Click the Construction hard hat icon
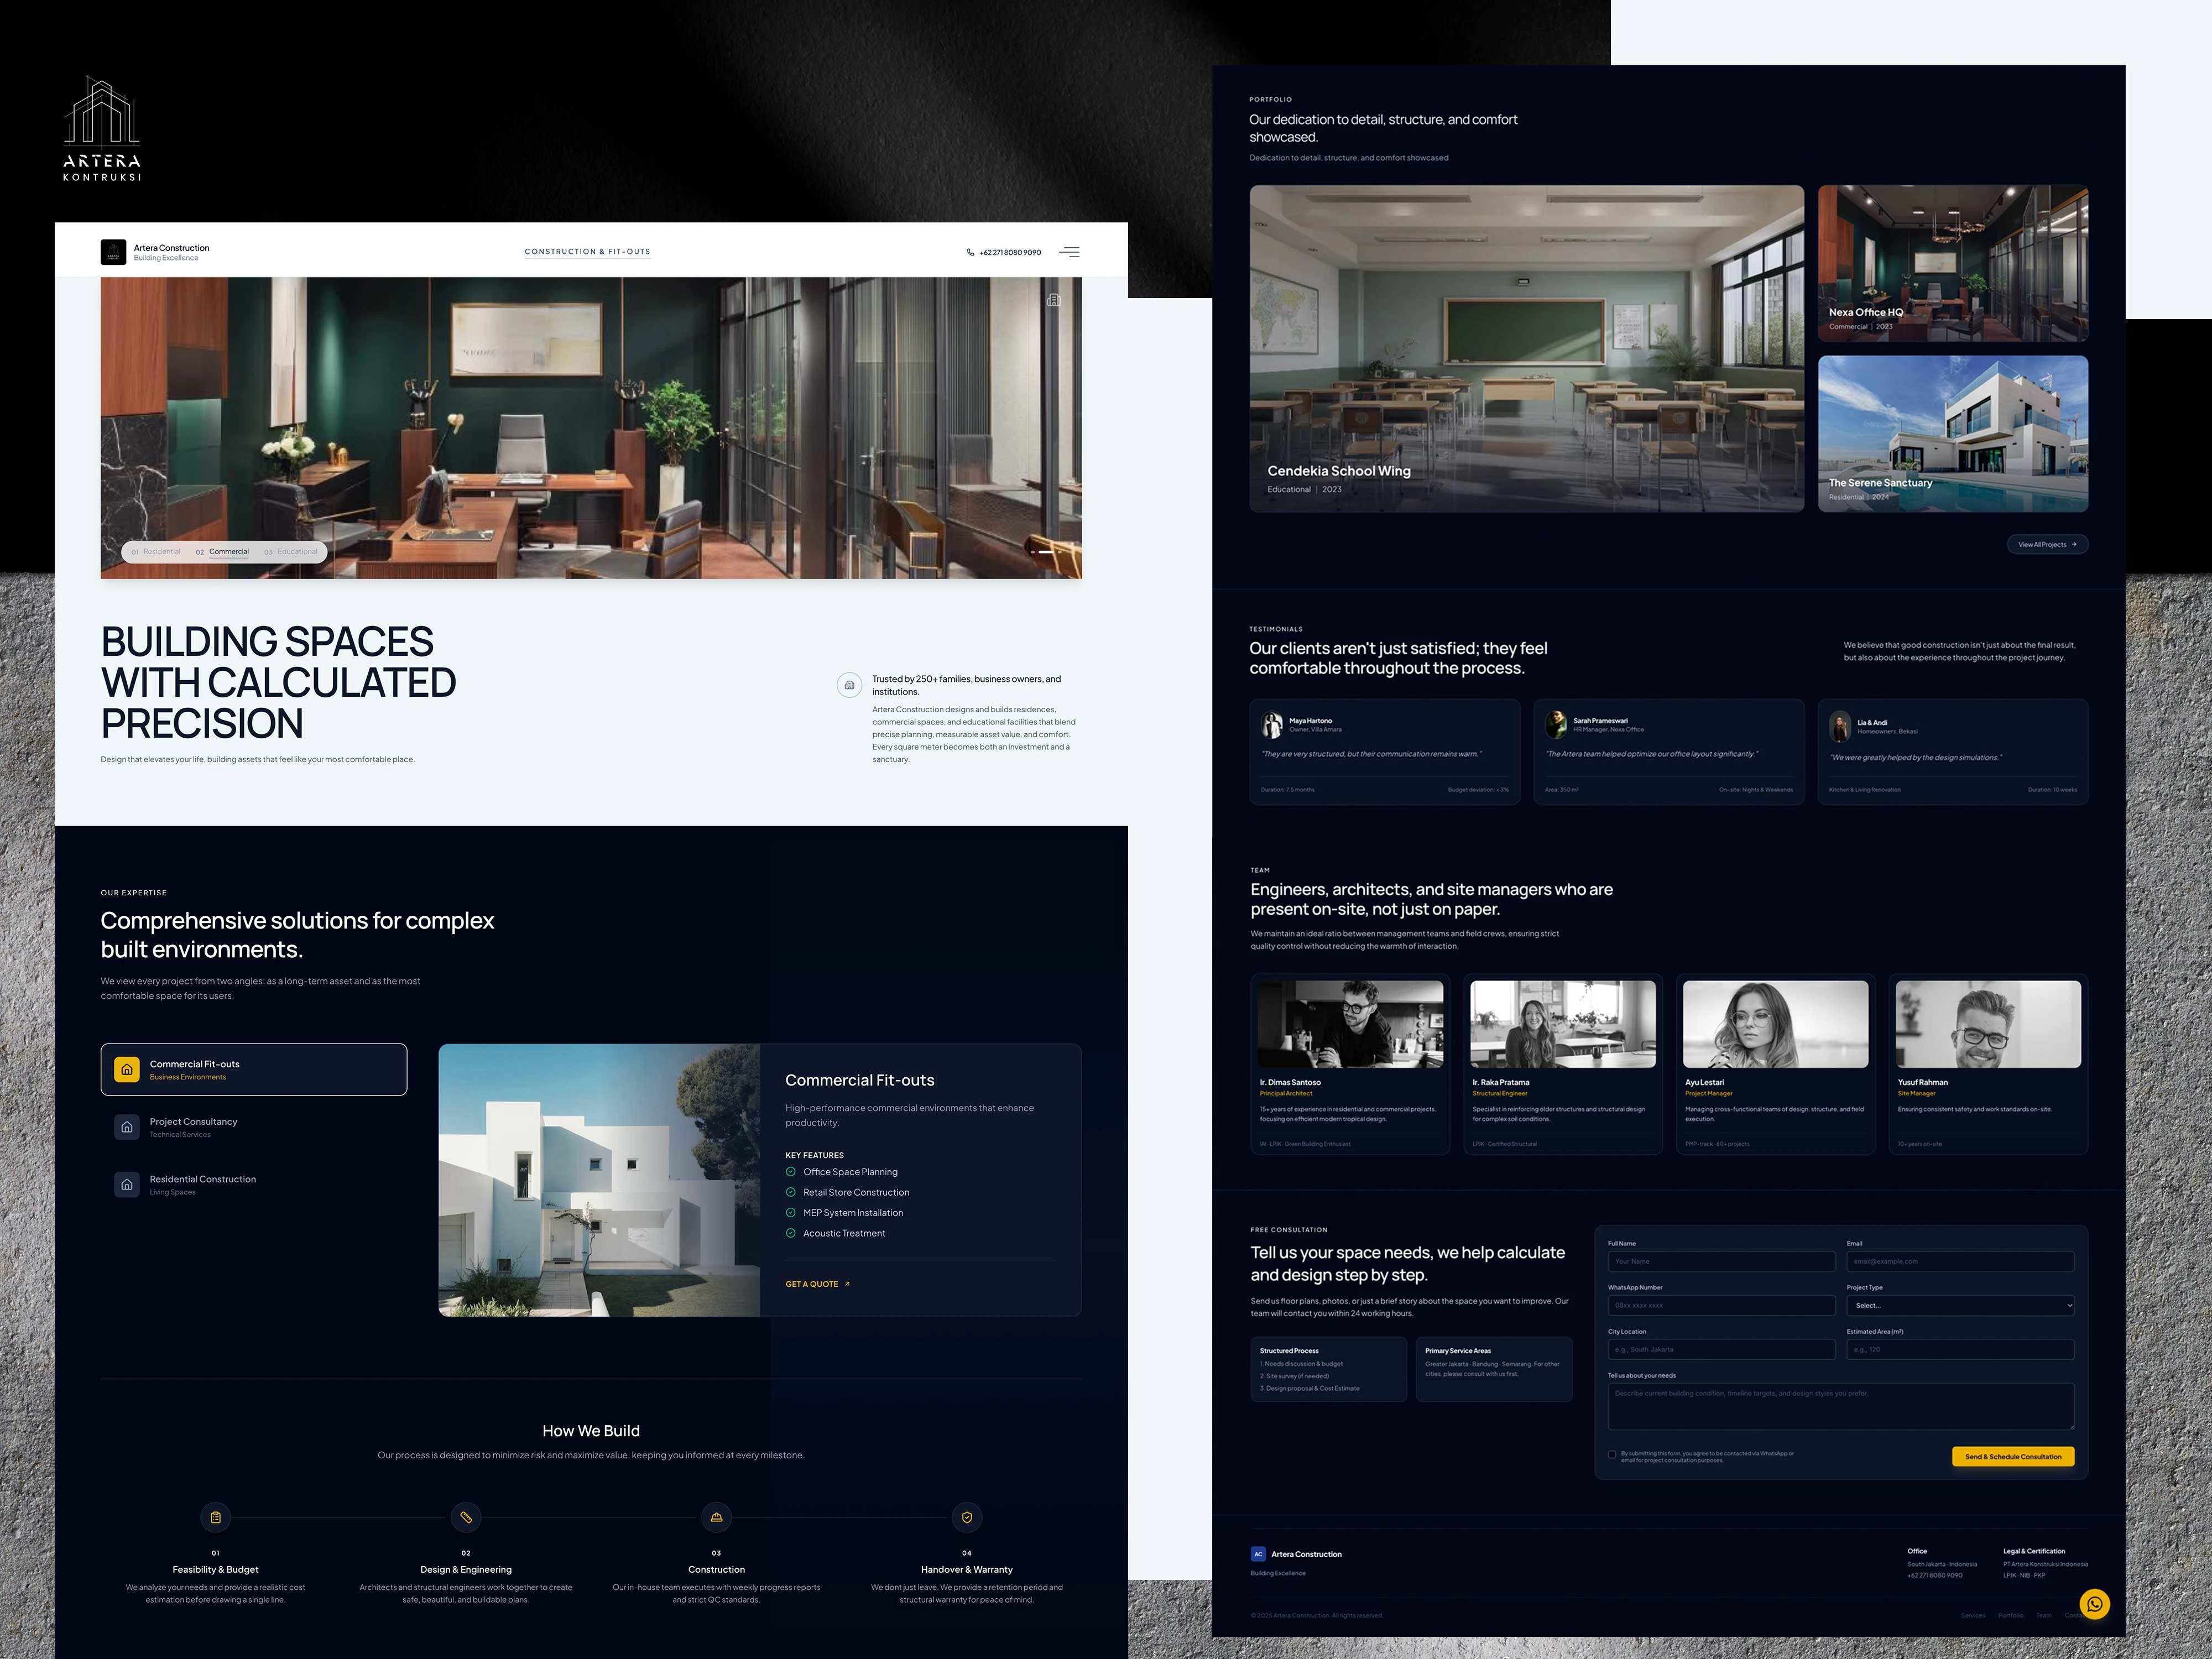The image size is (2212, 1659). point(716,1517)
